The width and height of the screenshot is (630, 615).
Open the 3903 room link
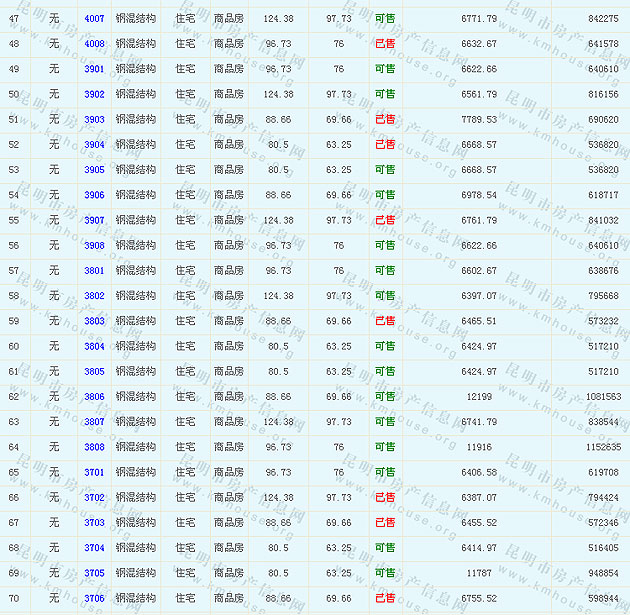94,120
